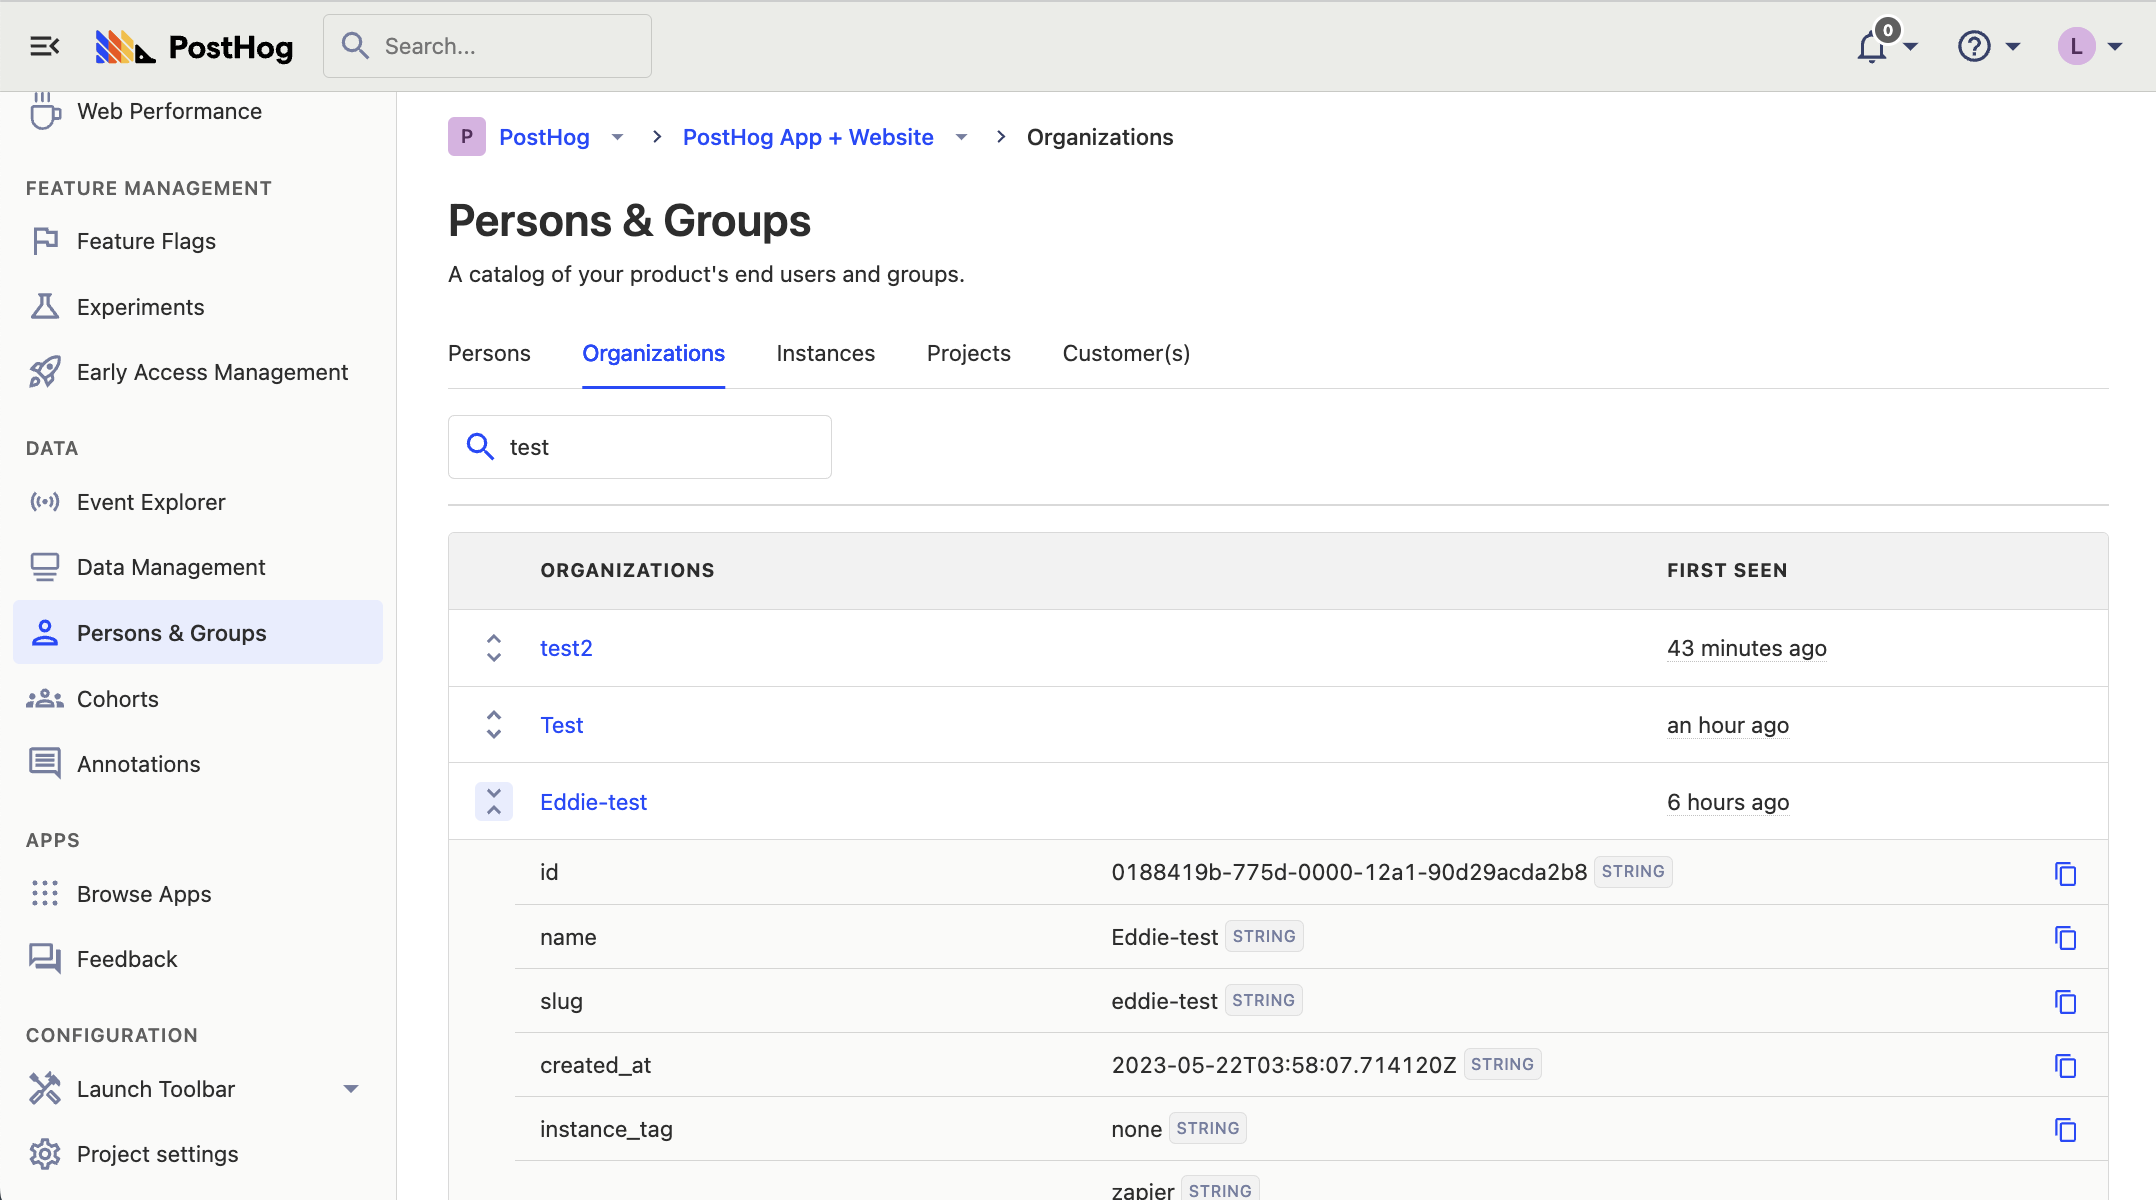Click the organizations search field

pos(640,447)
